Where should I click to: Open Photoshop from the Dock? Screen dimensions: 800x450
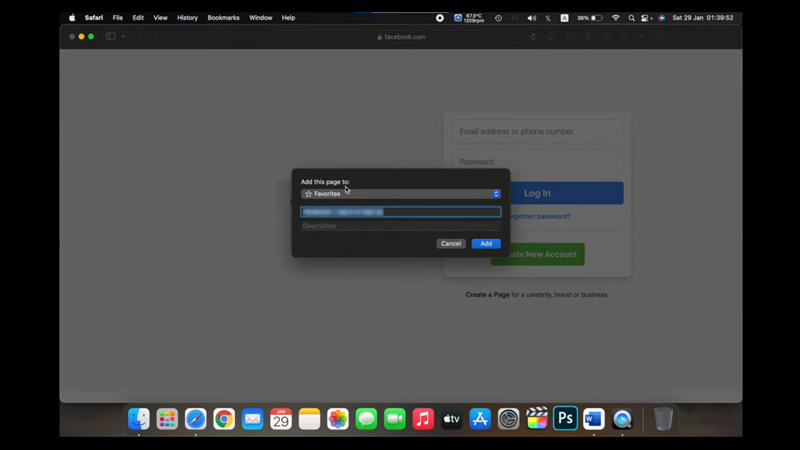pos(565,419)
